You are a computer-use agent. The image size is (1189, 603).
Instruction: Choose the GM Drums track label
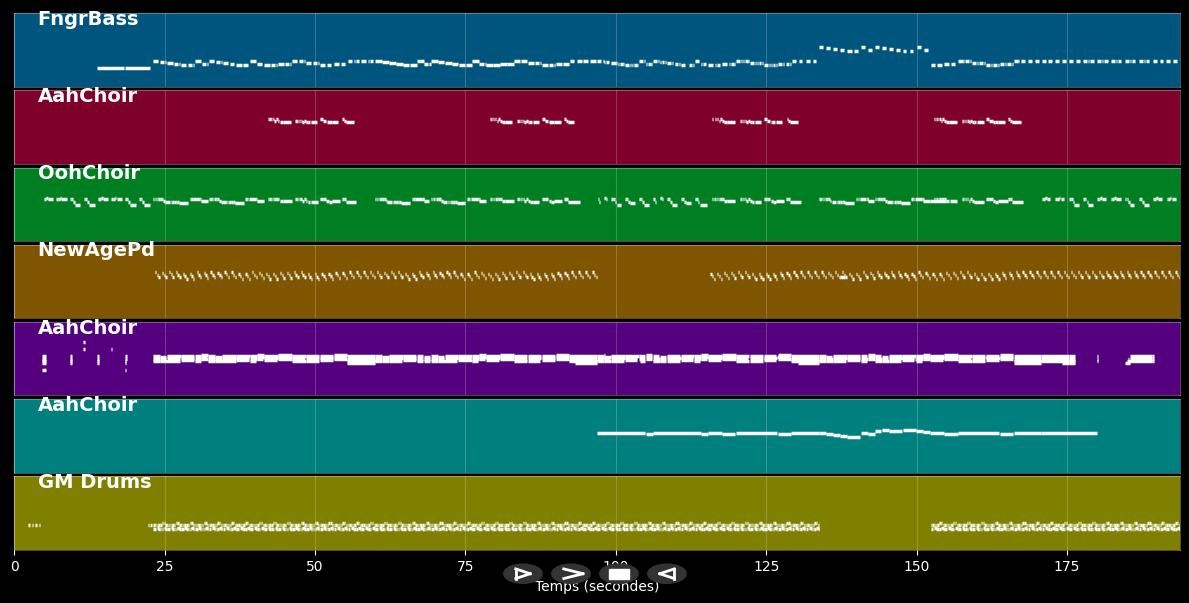[95, 482]
